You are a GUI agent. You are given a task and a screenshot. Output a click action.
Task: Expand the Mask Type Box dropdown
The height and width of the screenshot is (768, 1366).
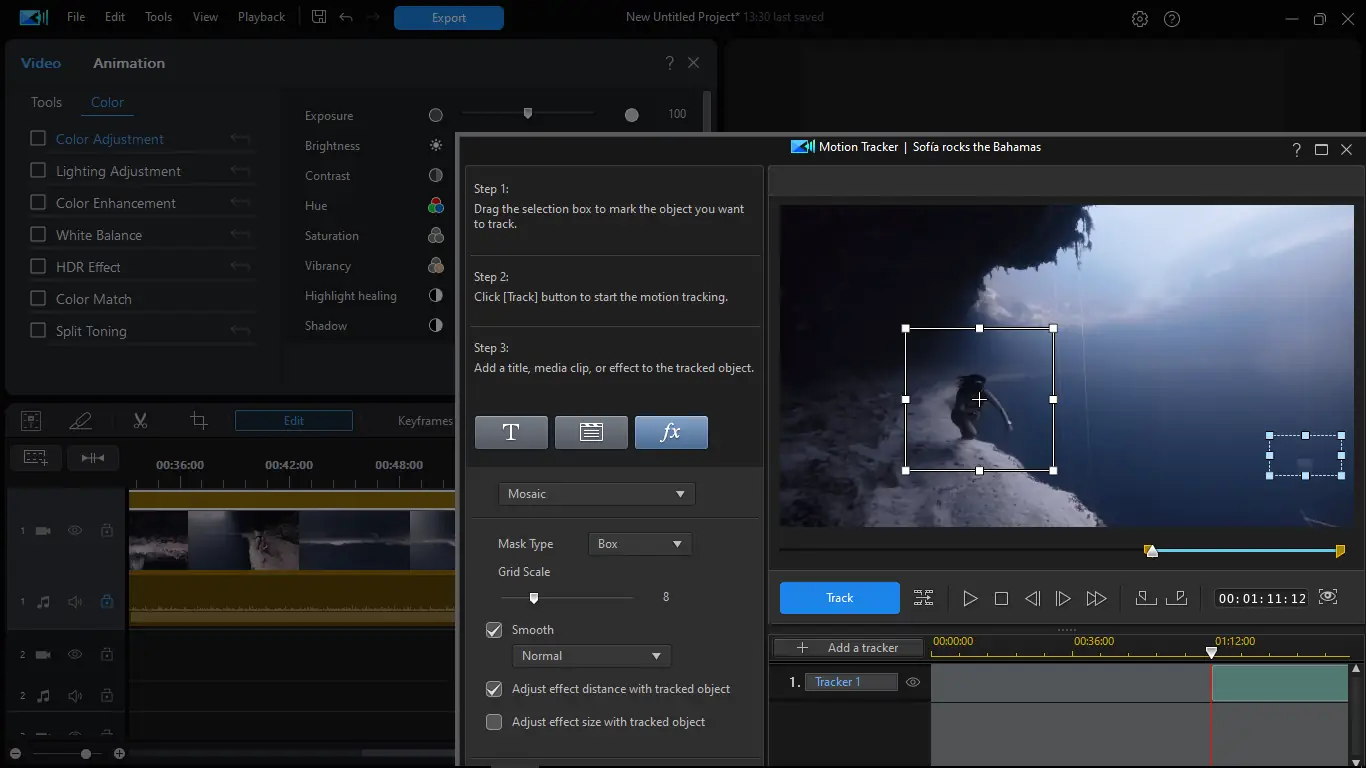click(x=640, y=544)
